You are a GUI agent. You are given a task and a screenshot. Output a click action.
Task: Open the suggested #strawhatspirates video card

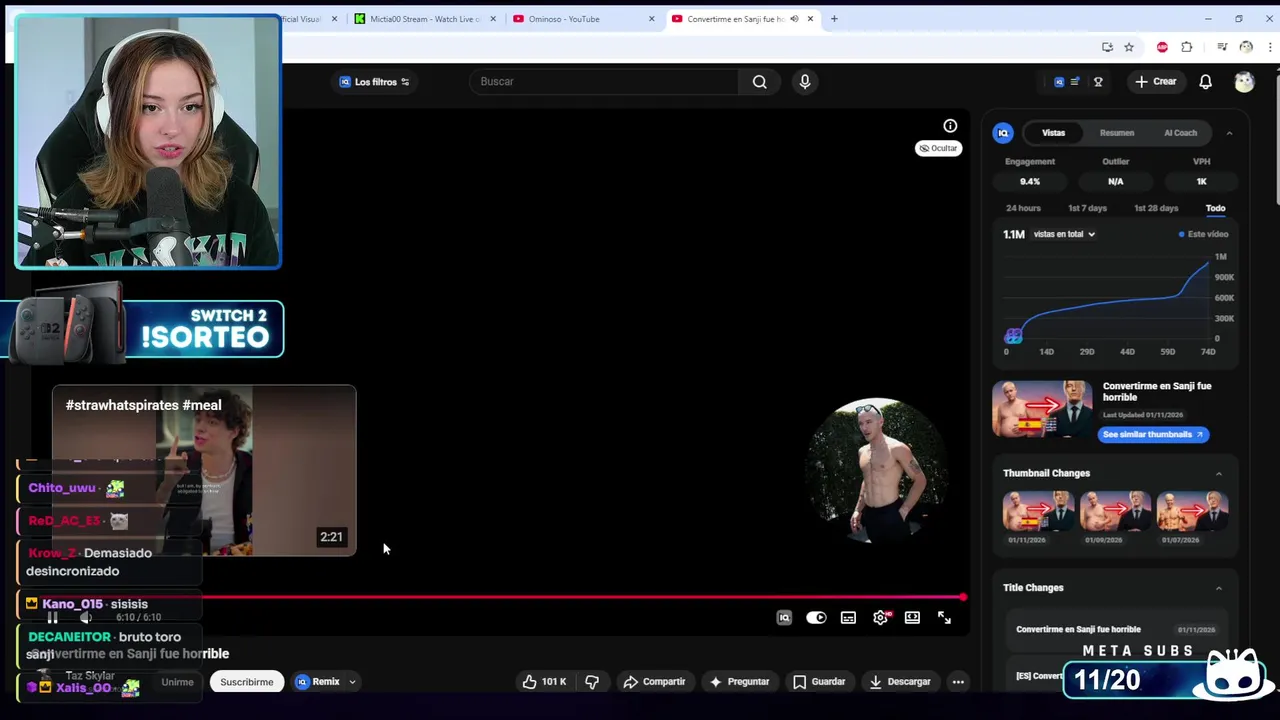(204, 470)
